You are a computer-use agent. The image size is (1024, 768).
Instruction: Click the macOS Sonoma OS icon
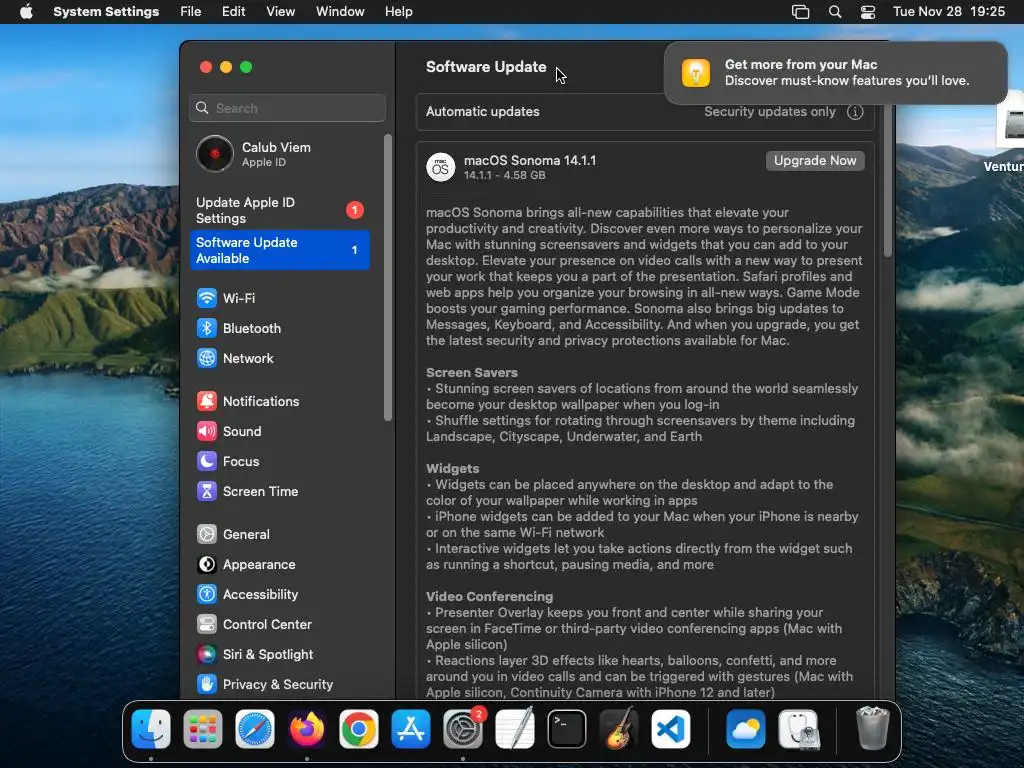441,167
